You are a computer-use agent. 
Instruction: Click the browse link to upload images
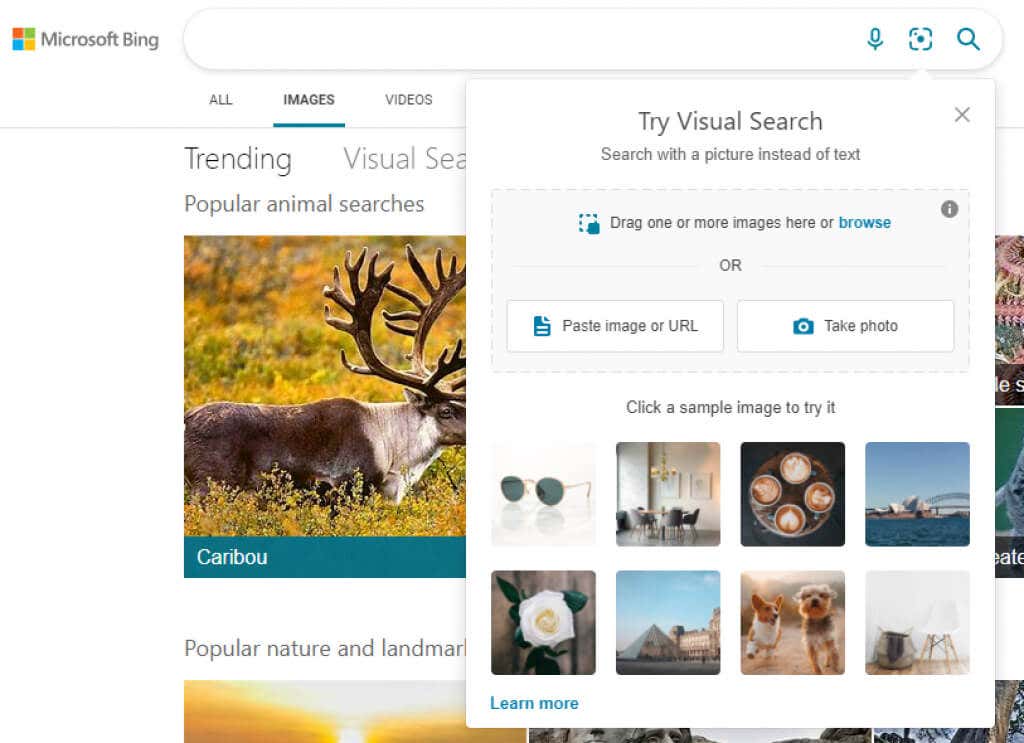pos(864,223)
